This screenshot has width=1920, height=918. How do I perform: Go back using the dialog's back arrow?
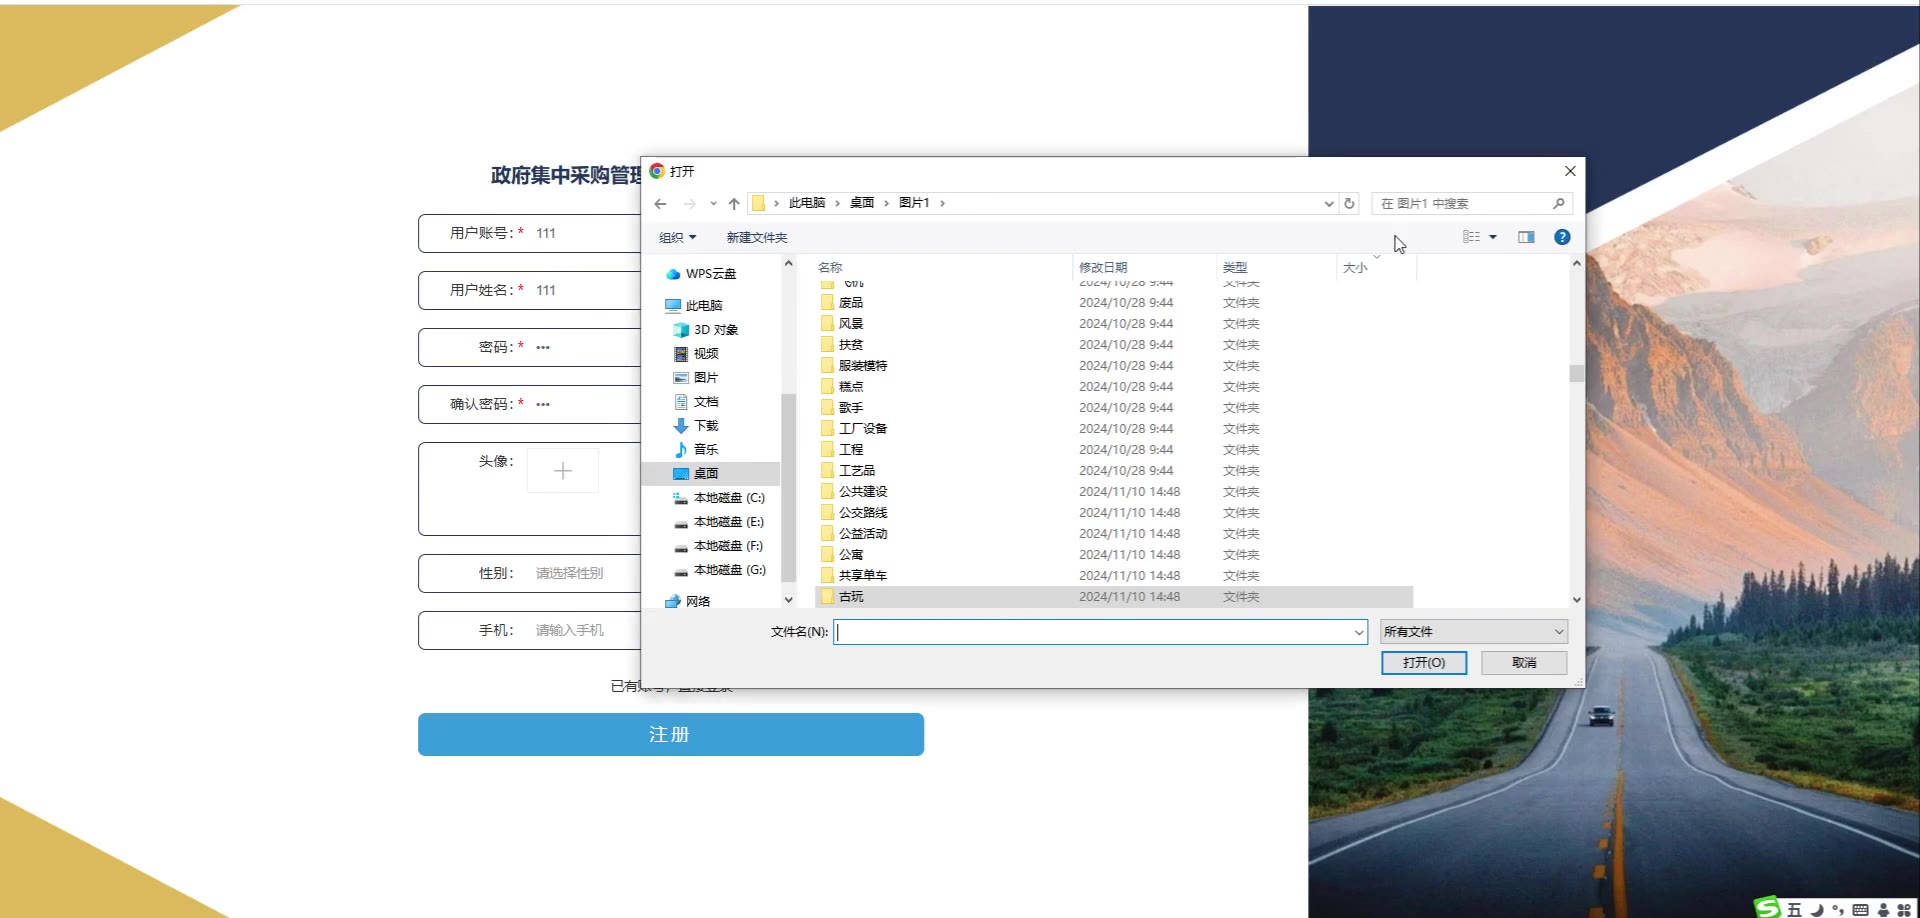pyautogui.click(x=660, y=204)
